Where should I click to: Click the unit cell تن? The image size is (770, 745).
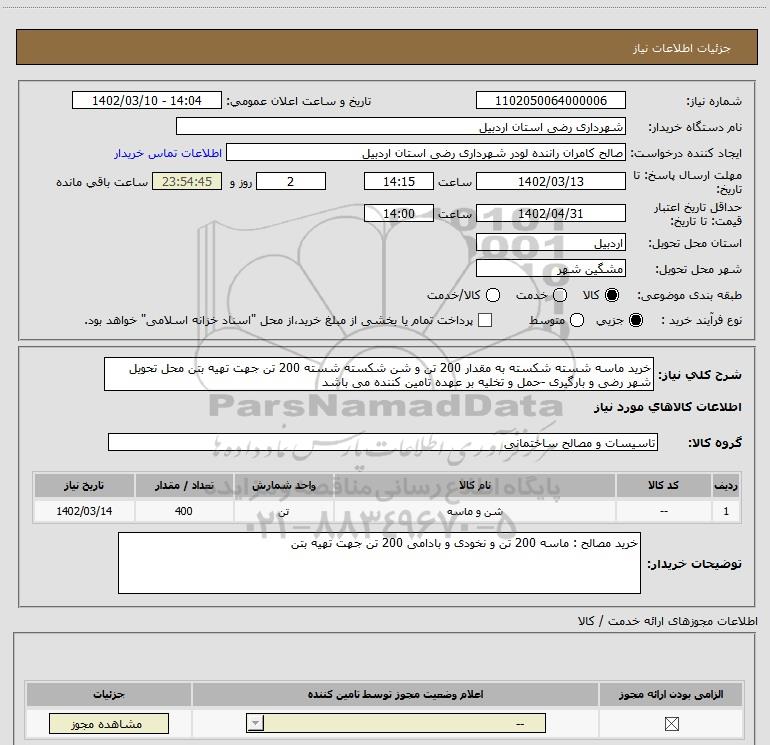tap(284, 511)
